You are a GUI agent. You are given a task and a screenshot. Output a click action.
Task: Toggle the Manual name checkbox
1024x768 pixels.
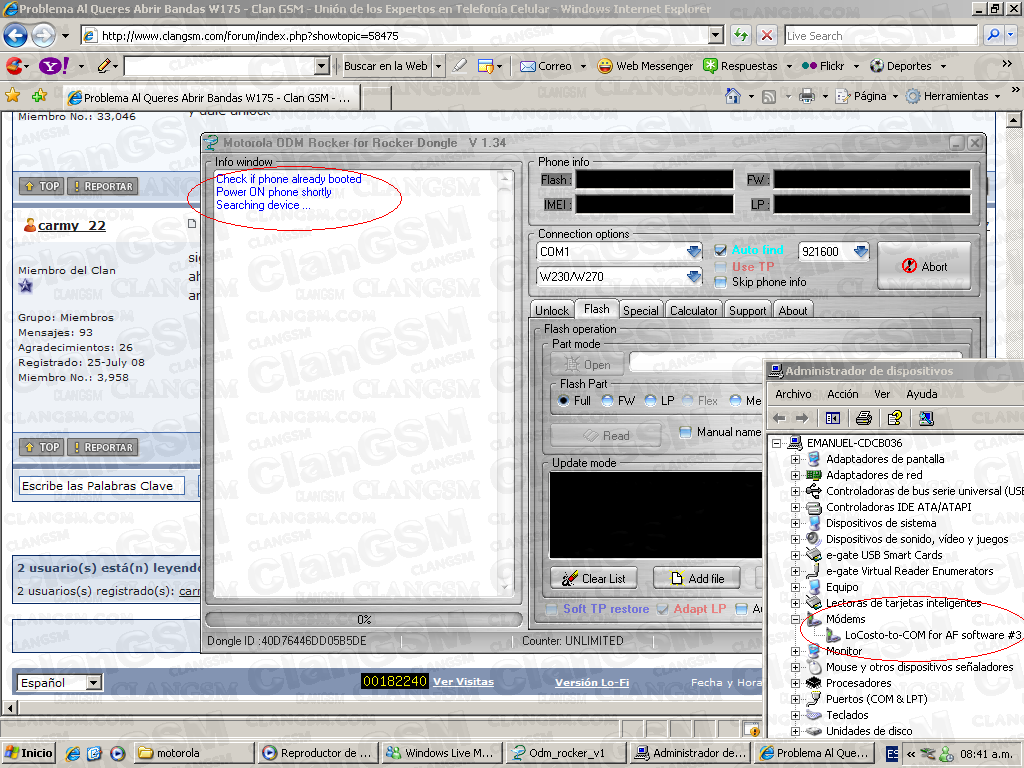(685, 432)
